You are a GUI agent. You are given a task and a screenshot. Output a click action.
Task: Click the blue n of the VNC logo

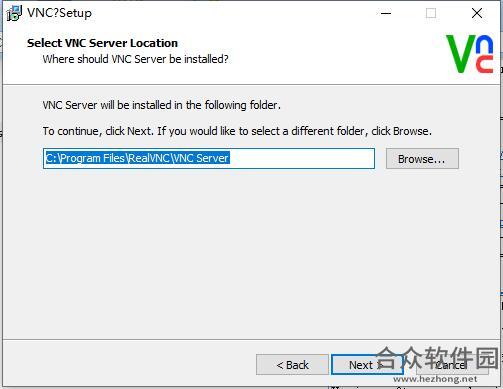[484, 44]
